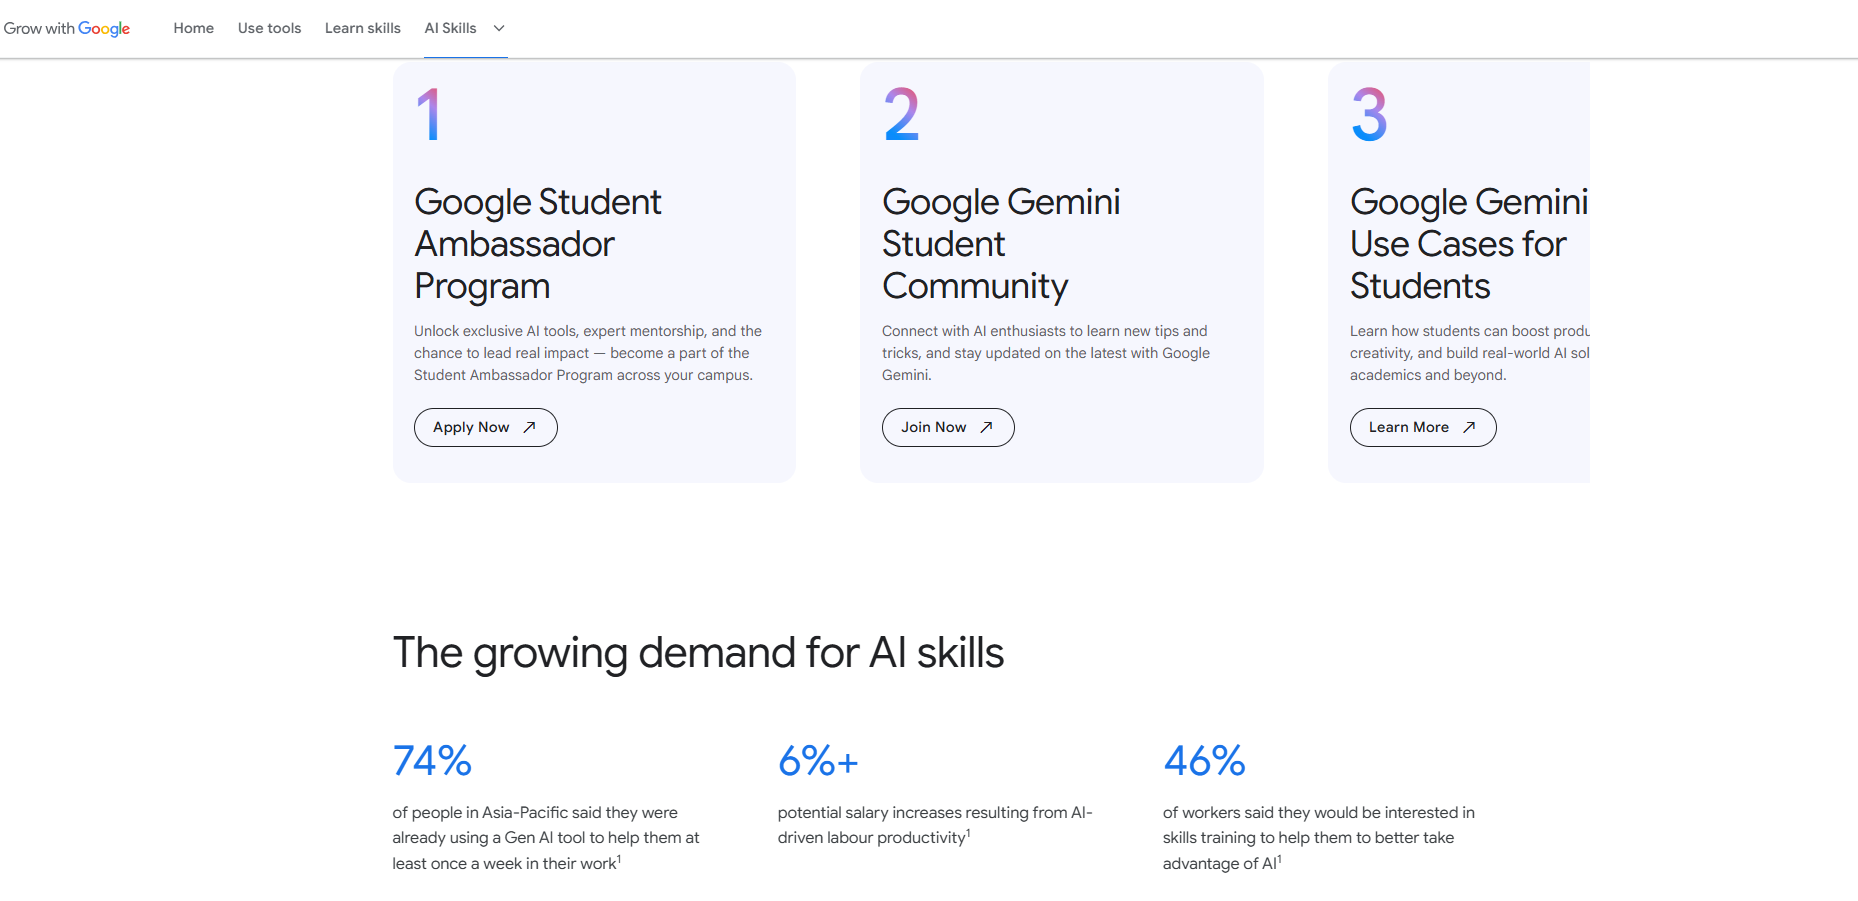This screenshot has width=1858, height=901.
Task: Go to the Use tools menu item
Action: tap(269, 28)
